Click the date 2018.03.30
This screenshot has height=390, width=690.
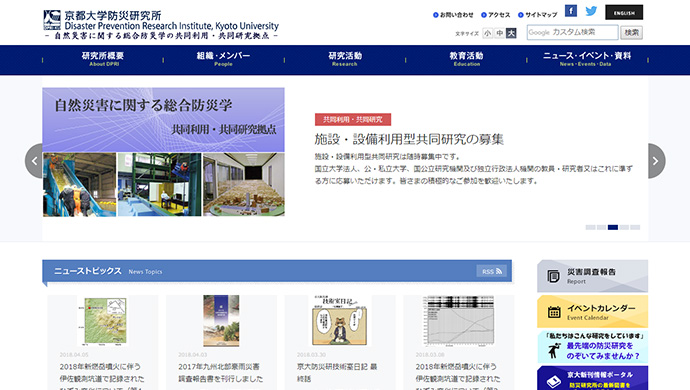click(x=311, y=354)
